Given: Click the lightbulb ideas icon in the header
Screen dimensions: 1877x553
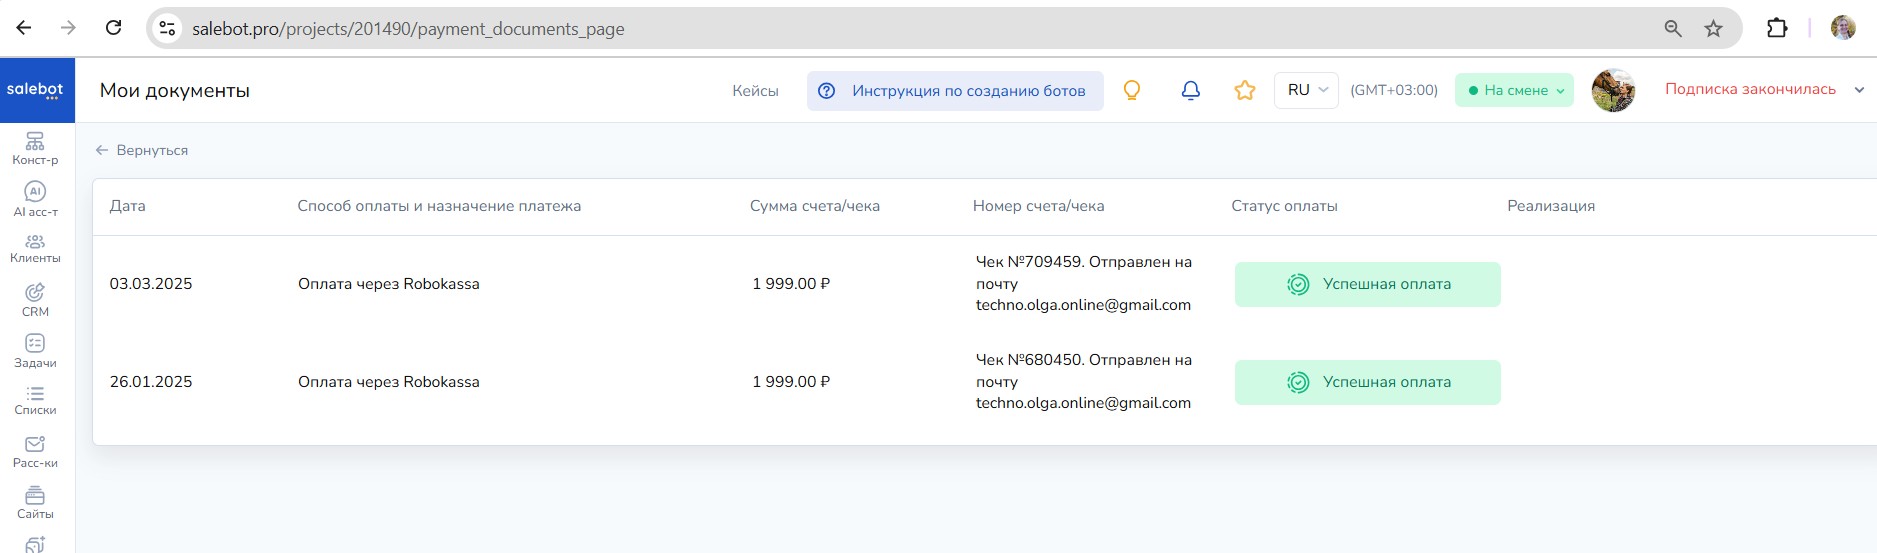Looking at the screenshot, I should click(1132, 90).
